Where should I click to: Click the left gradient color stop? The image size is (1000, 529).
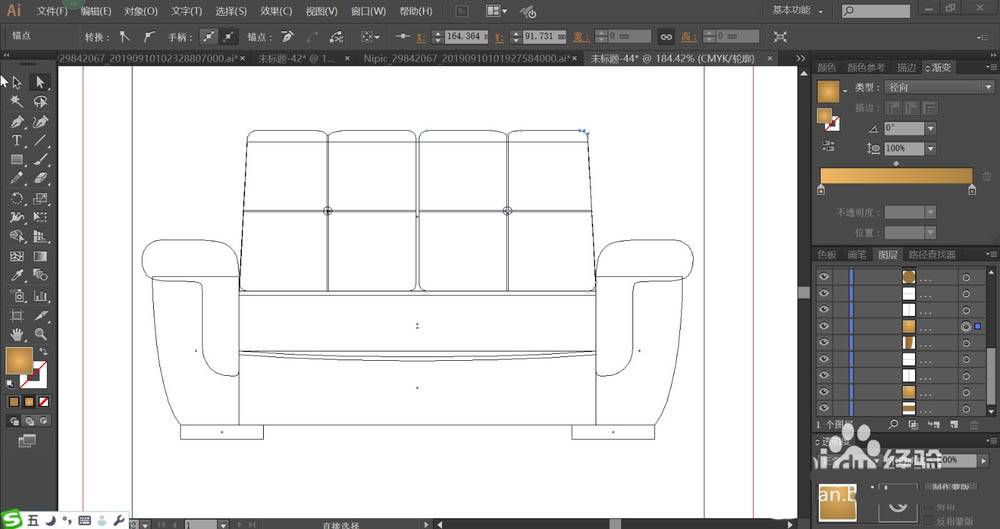pyautogui.click(x=822, y=189)
